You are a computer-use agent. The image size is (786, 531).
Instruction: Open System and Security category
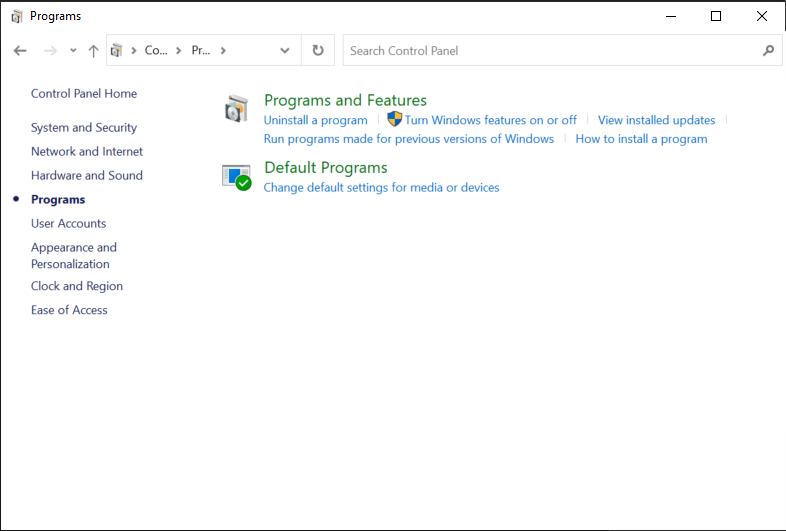84,128
